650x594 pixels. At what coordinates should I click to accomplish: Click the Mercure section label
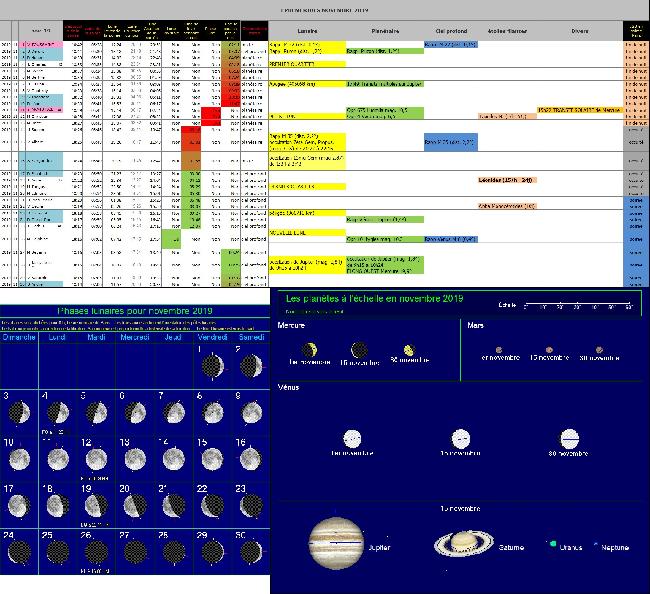[291, 325]
